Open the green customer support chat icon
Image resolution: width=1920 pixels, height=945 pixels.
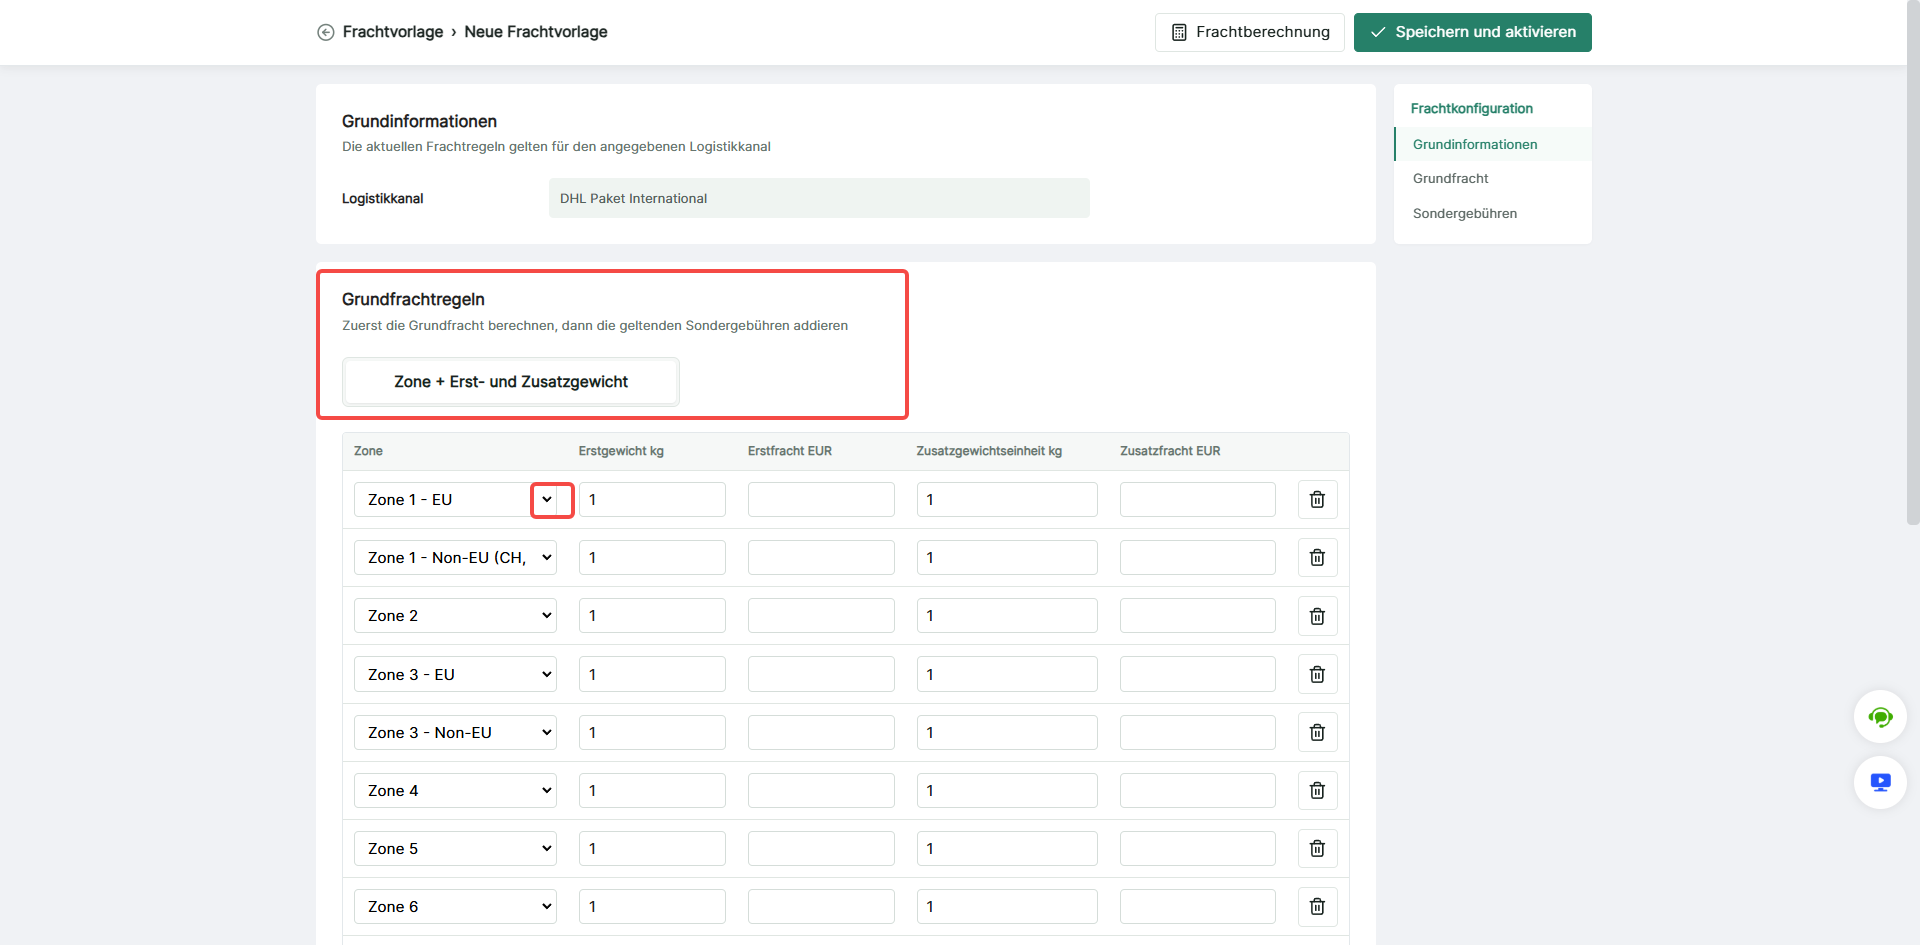point(1880,717)
